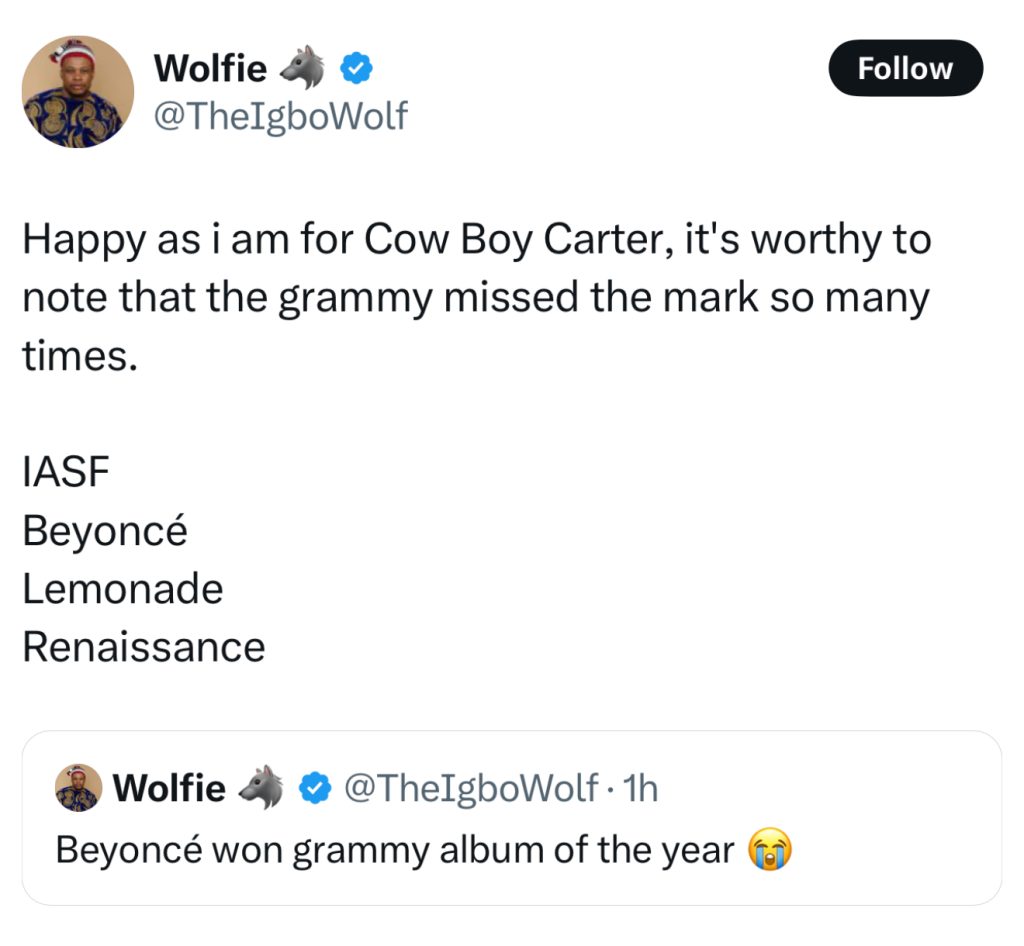This screenshot has width=1024, height=946.
Task: Click the small avatar in the quoted tweet
Action: (x=78, y=788)
